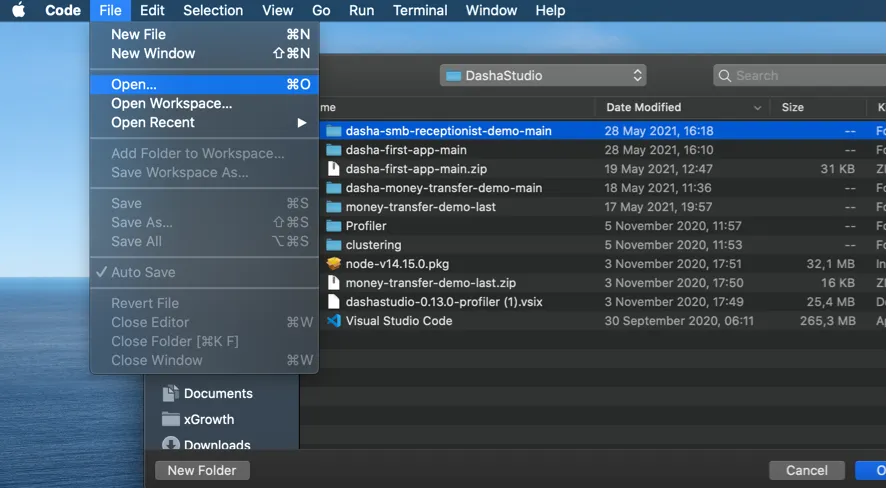Select the dasha-money-transfer-demo-main folder name
Image resolution: width=887 pixels, height=488 pixels.
click(x=444, y=188)
